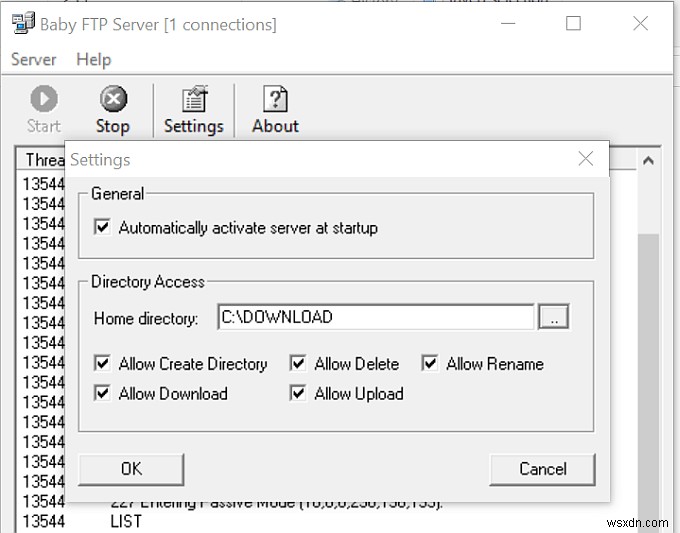Viewport: 680px width, 533px height.
Task: Open the About toolbar icon
Action: click(x=275, y=109)
